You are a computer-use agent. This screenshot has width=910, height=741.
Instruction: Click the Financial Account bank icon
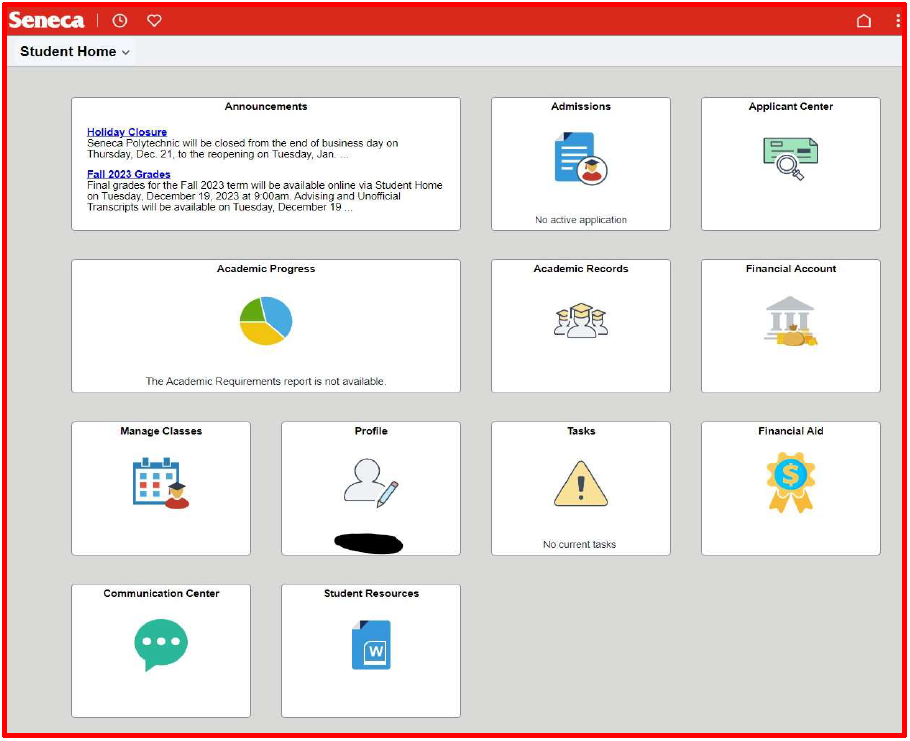[x=790, y=321]
